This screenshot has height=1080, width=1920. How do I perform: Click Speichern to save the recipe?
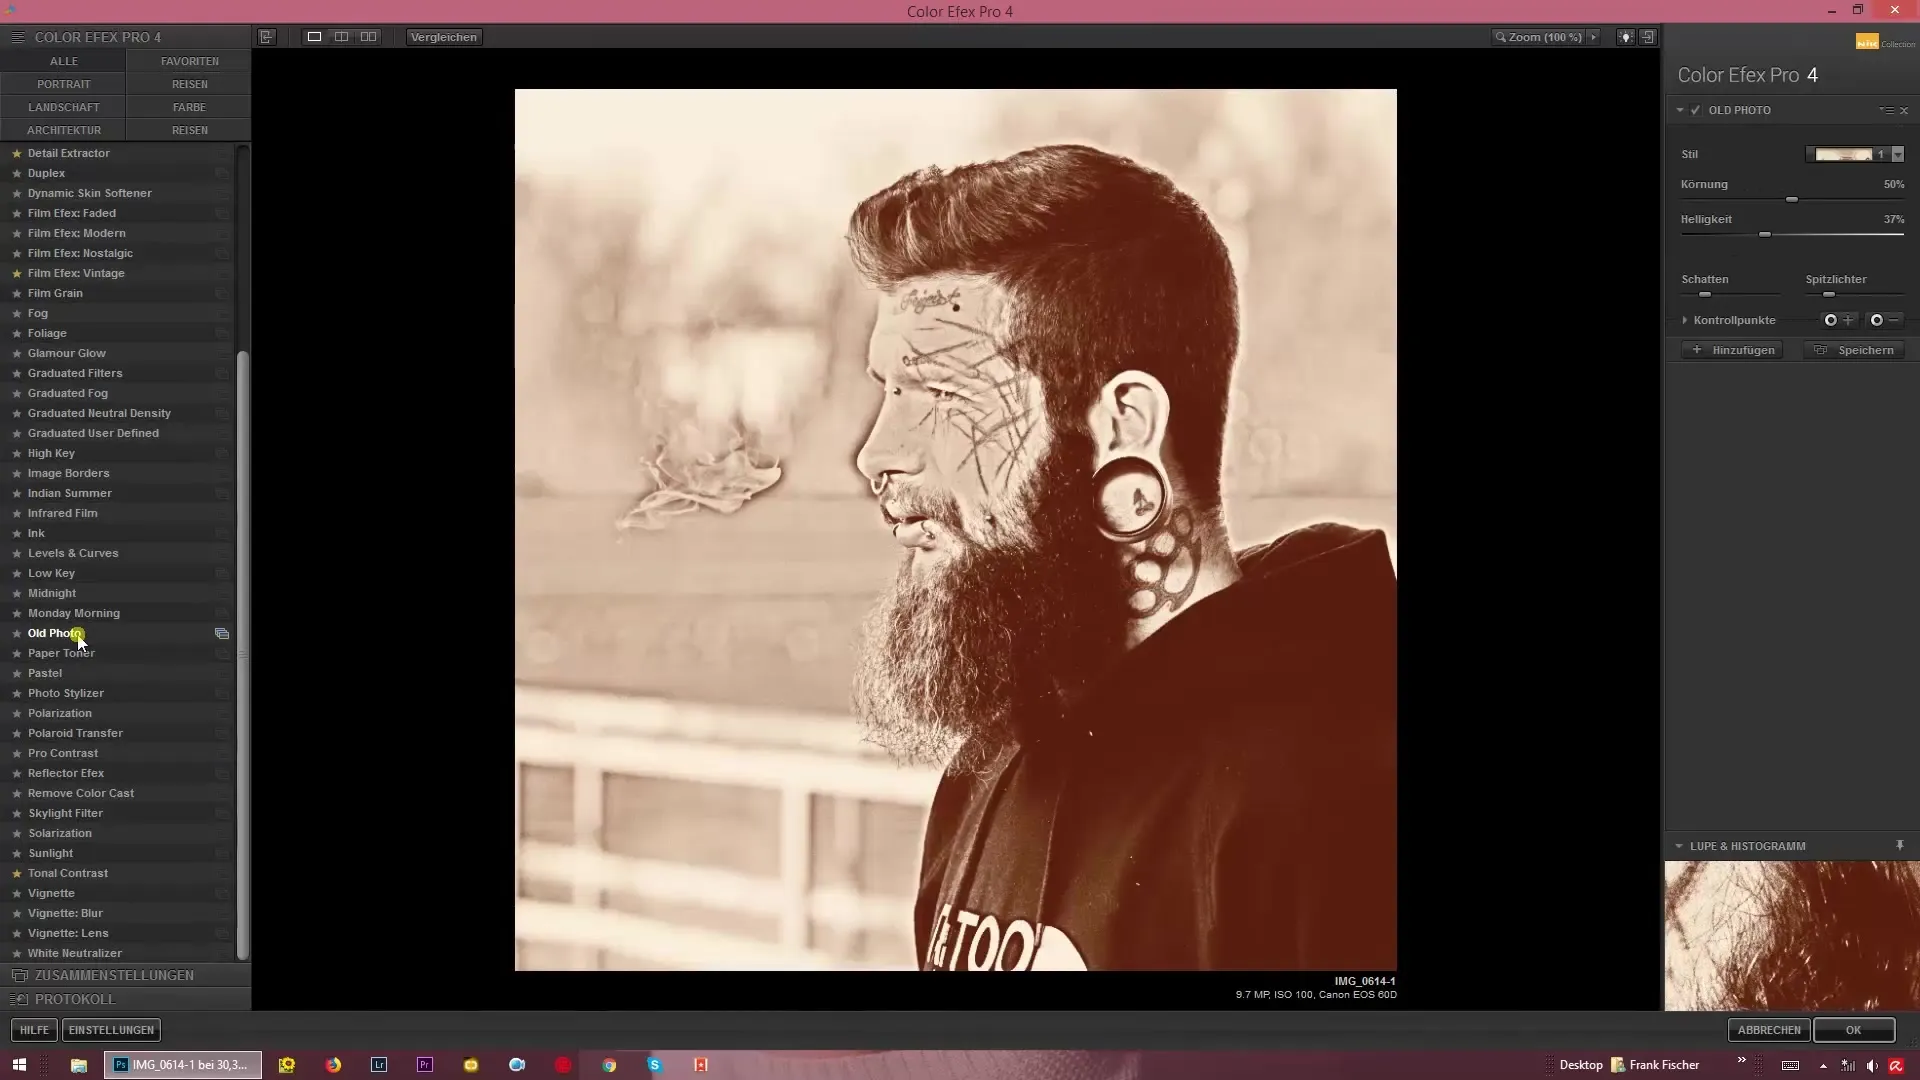tap(1855, 350)
